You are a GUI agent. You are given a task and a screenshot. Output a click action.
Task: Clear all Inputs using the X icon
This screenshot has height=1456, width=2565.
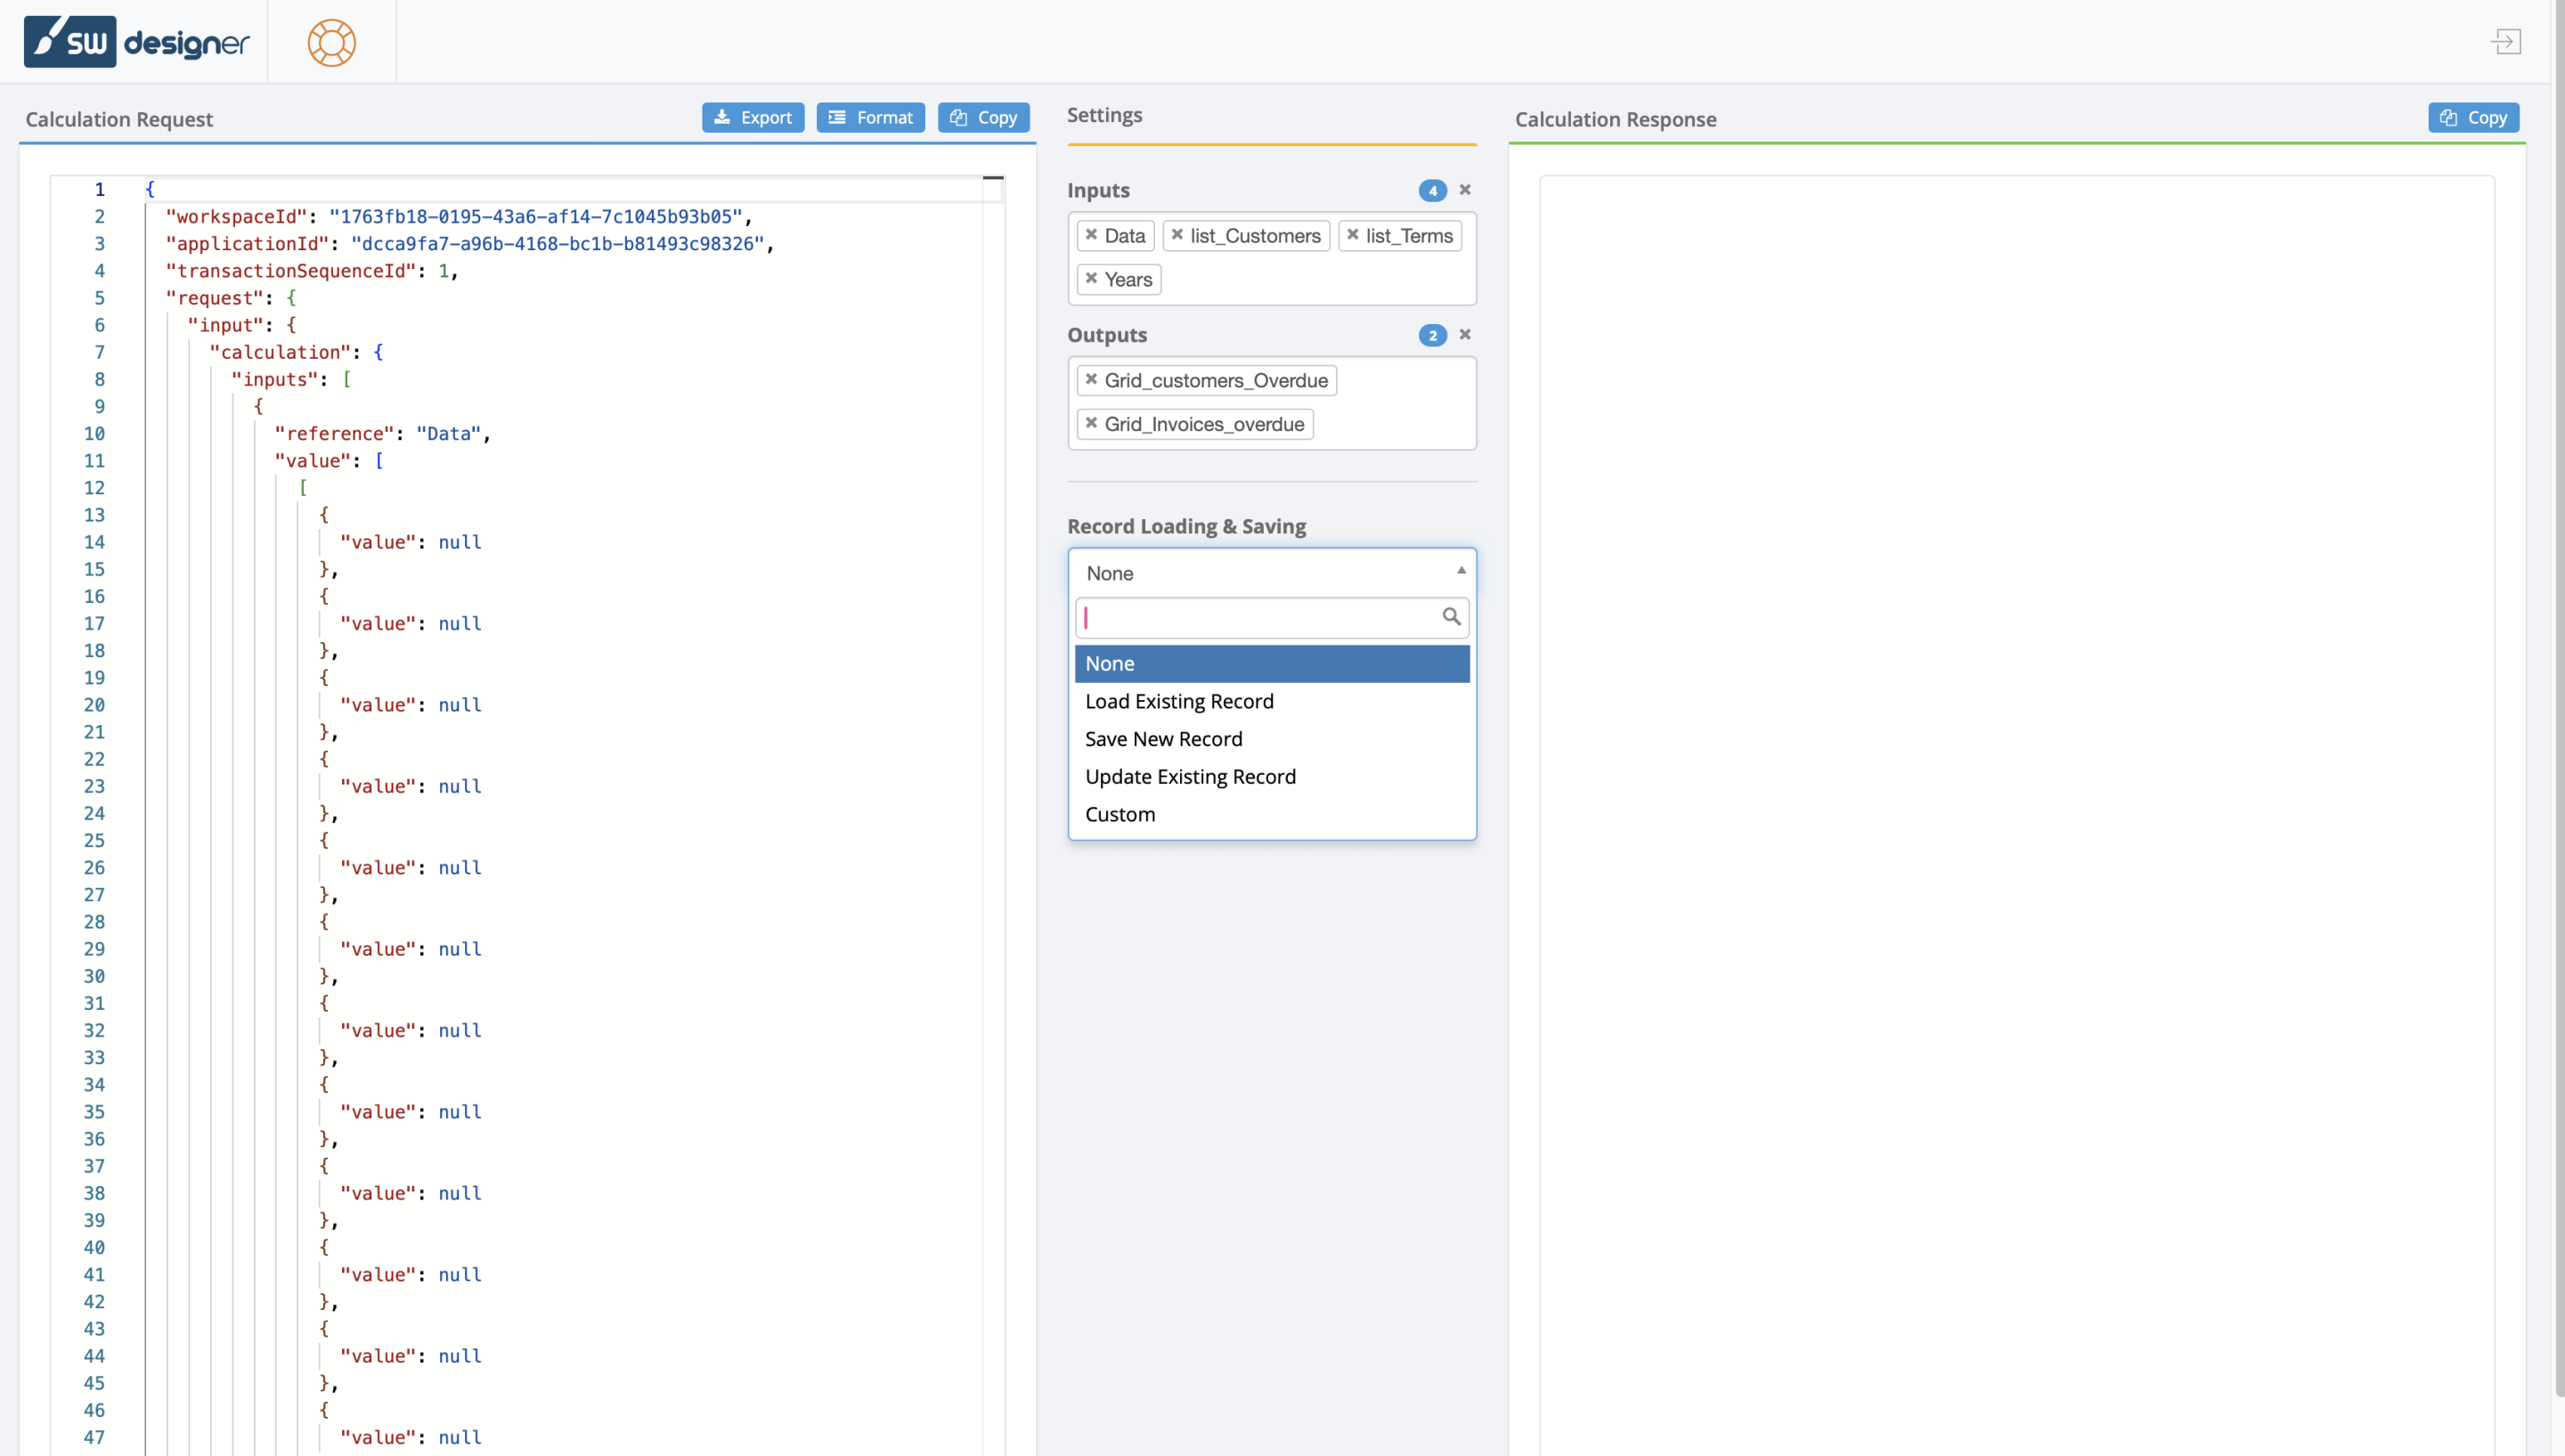point(1465,190)
